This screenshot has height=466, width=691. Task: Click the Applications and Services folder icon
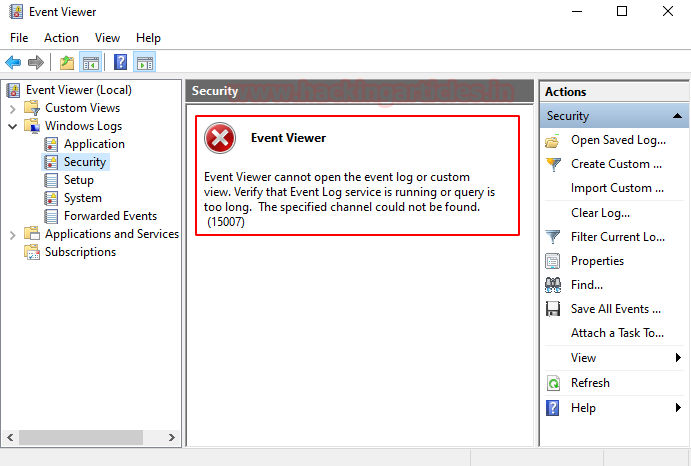coord(32,234)
